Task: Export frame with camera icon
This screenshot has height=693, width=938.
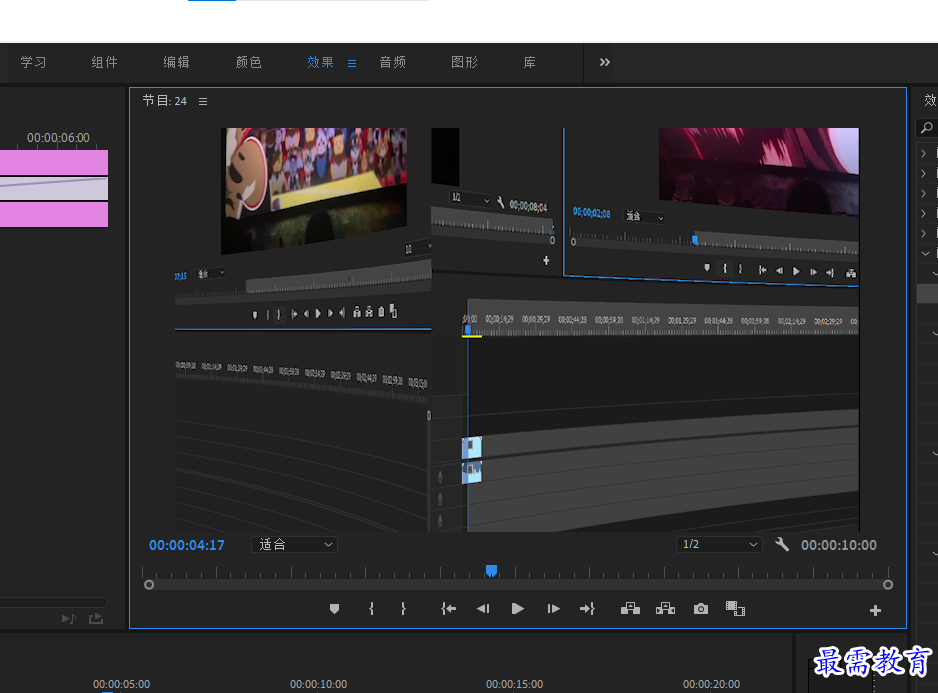Action: pos(701,609)
